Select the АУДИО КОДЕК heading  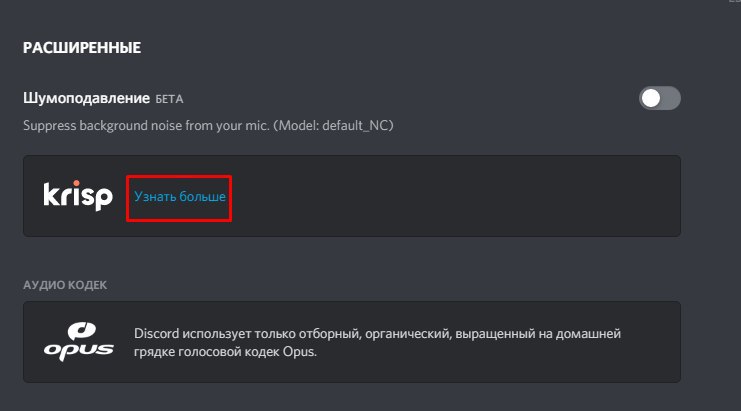pos(65,285)
